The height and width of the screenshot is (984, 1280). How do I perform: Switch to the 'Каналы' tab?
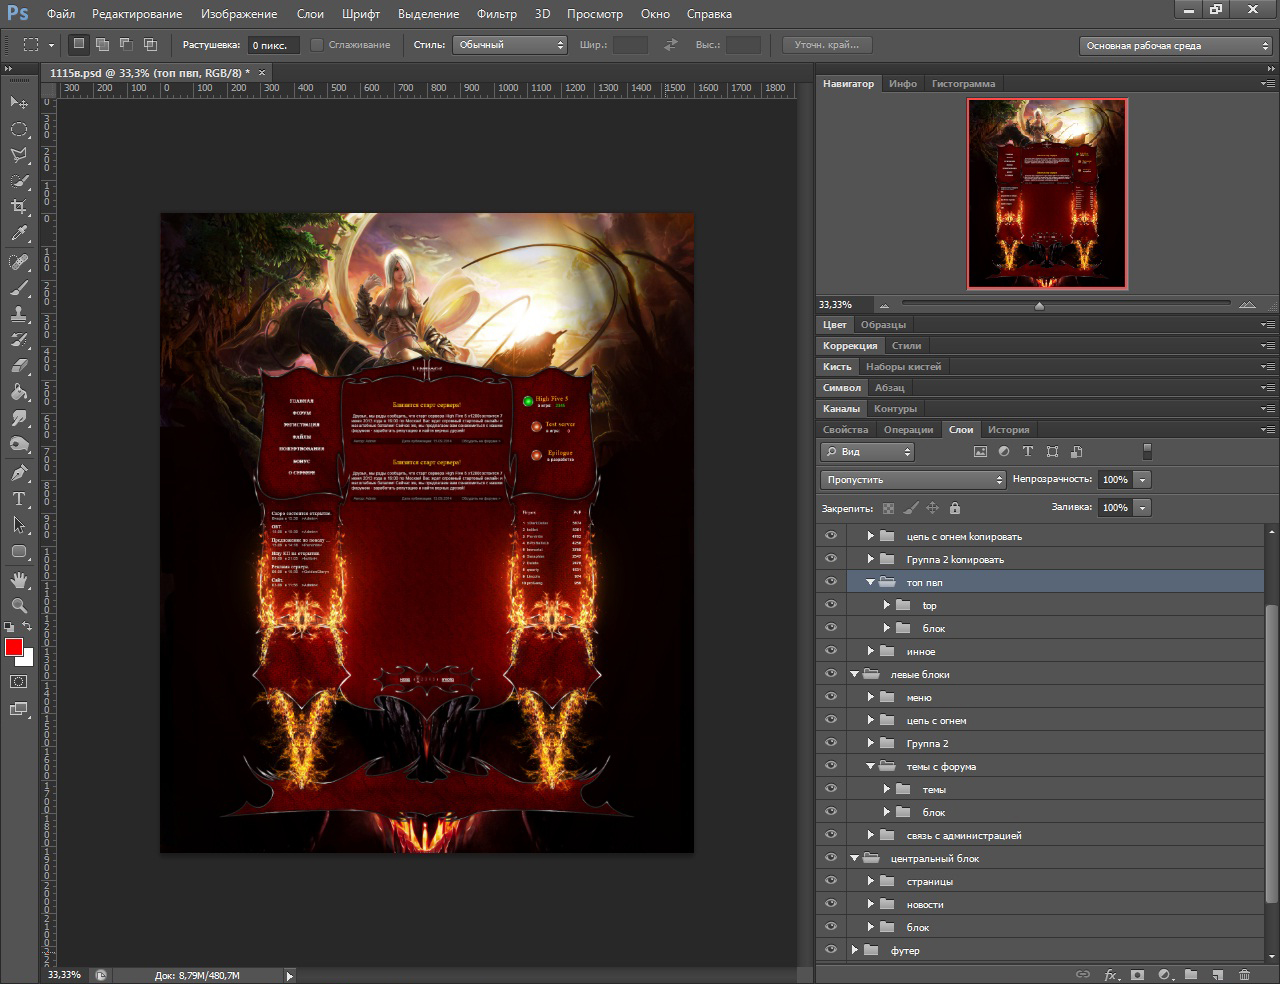[841, 409]
